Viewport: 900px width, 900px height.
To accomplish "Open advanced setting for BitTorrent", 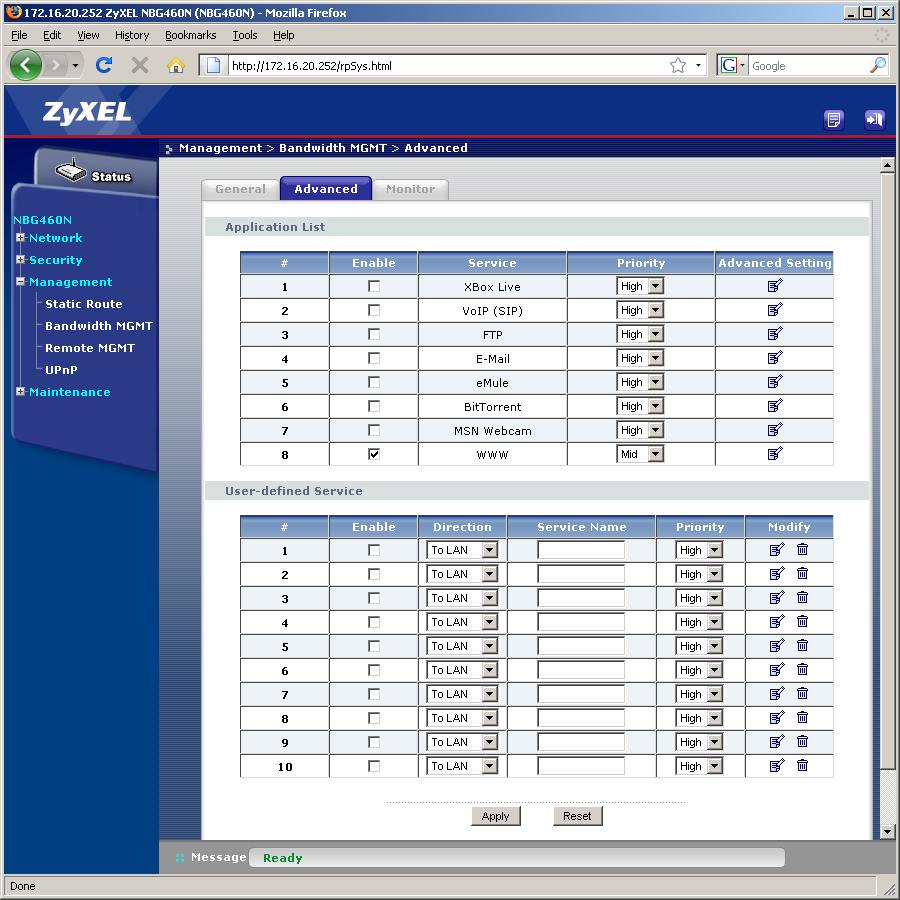I will [775, 406].
